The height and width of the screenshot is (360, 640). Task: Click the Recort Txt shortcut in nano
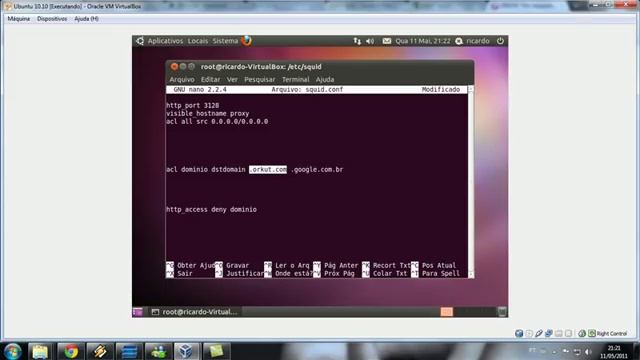(387, 265)
